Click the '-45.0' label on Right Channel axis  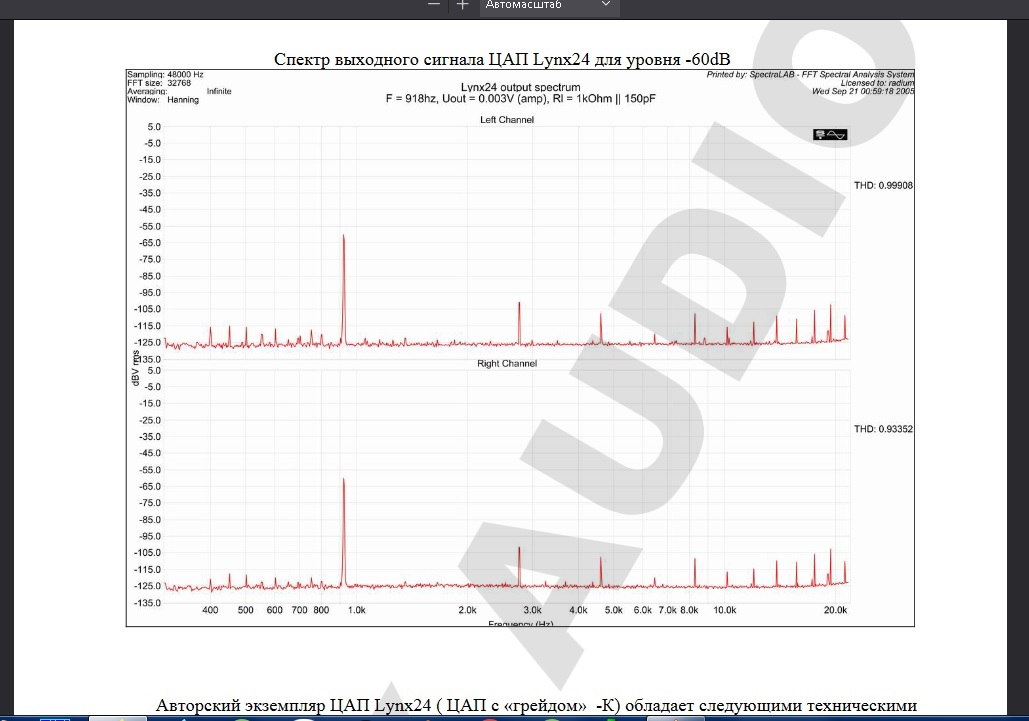[x=150, y=453]
